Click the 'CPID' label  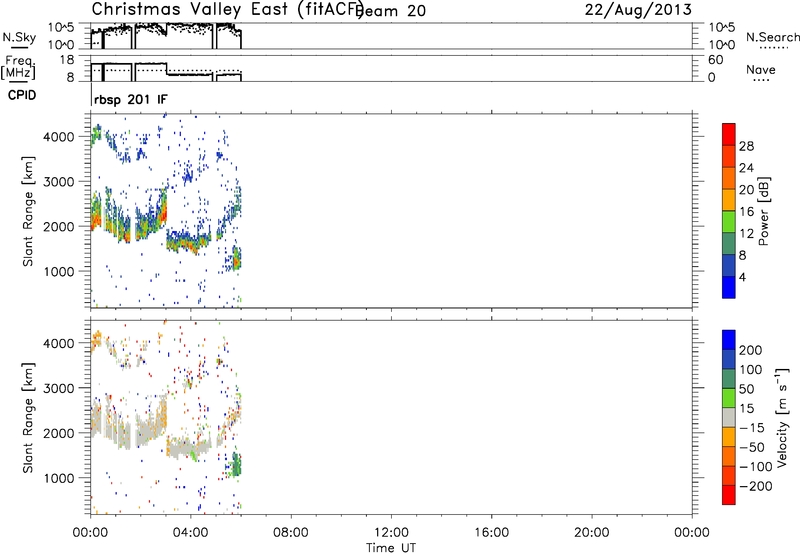22,95
